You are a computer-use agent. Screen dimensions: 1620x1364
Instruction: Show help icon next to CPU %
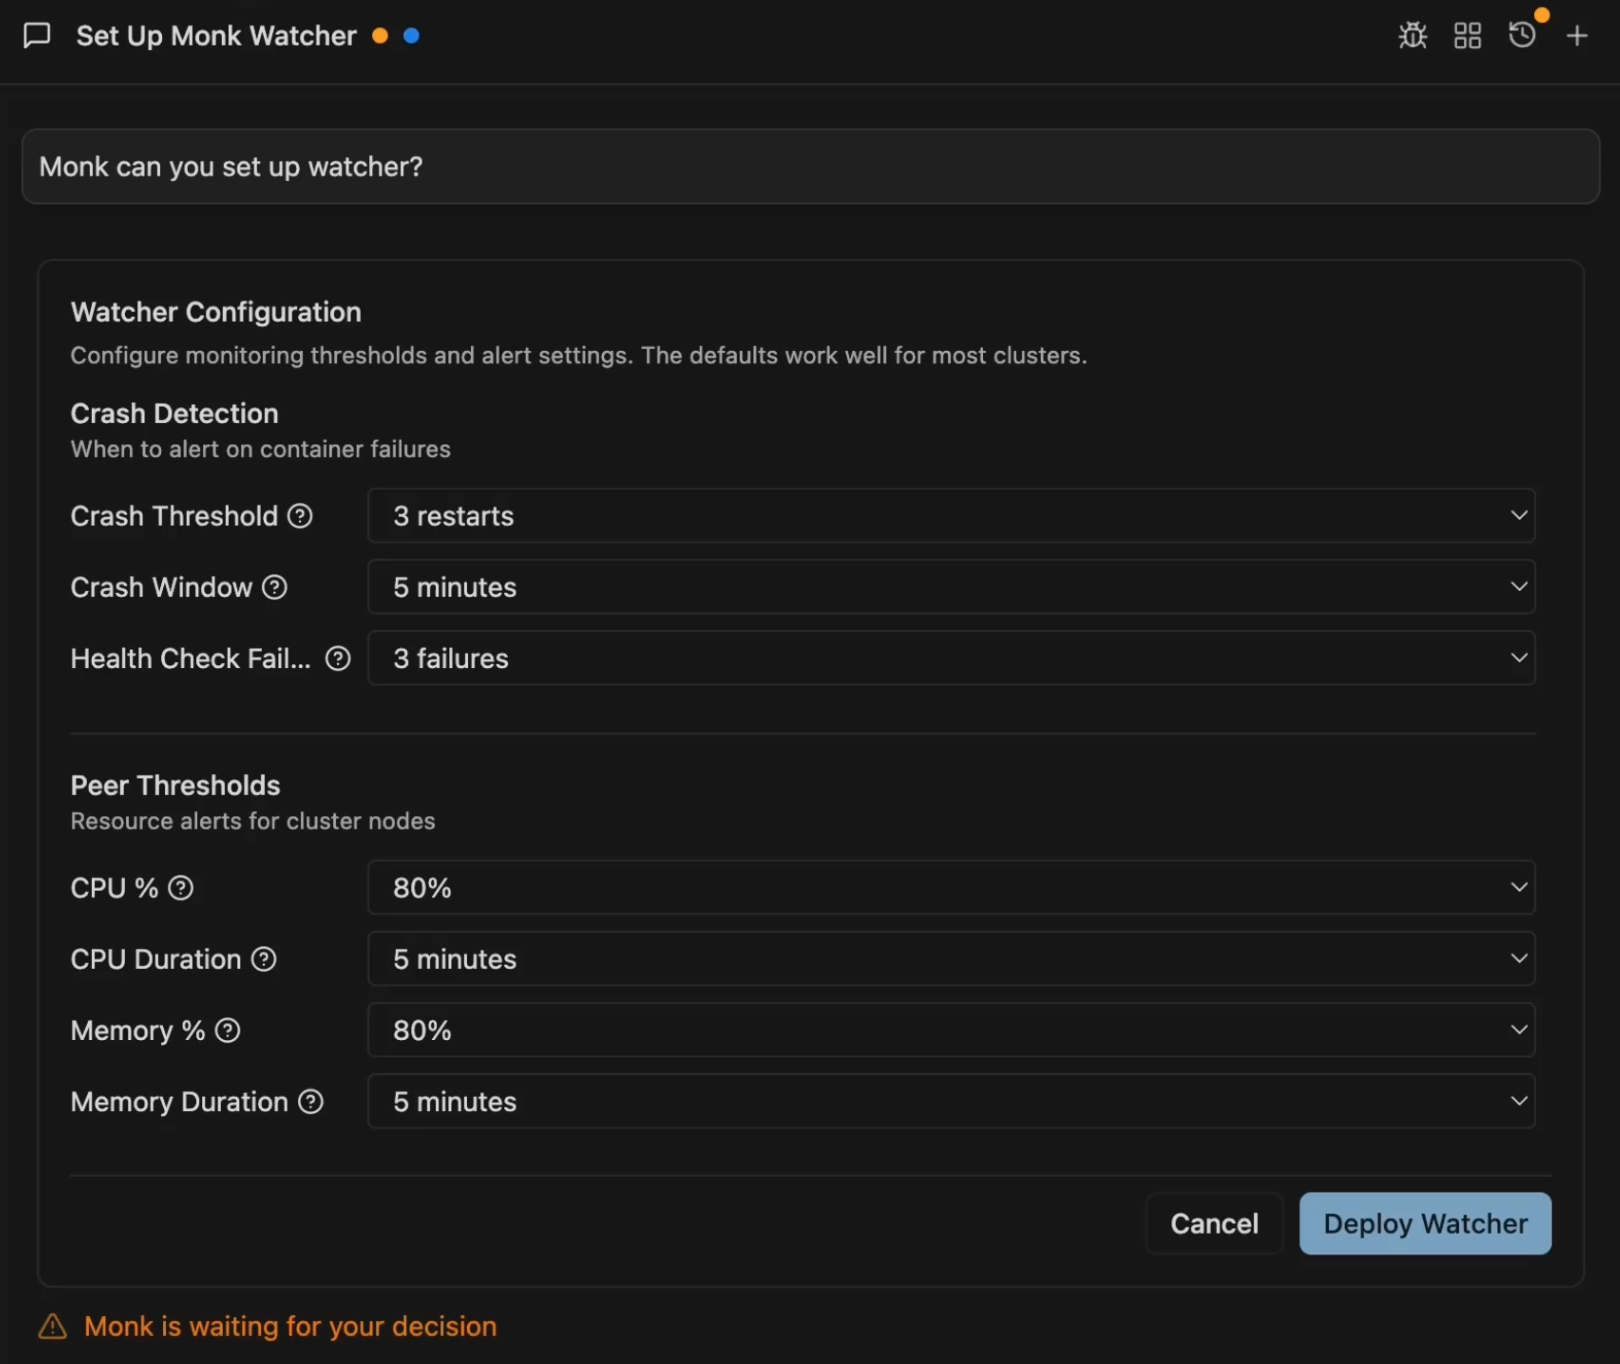[180, 888]
